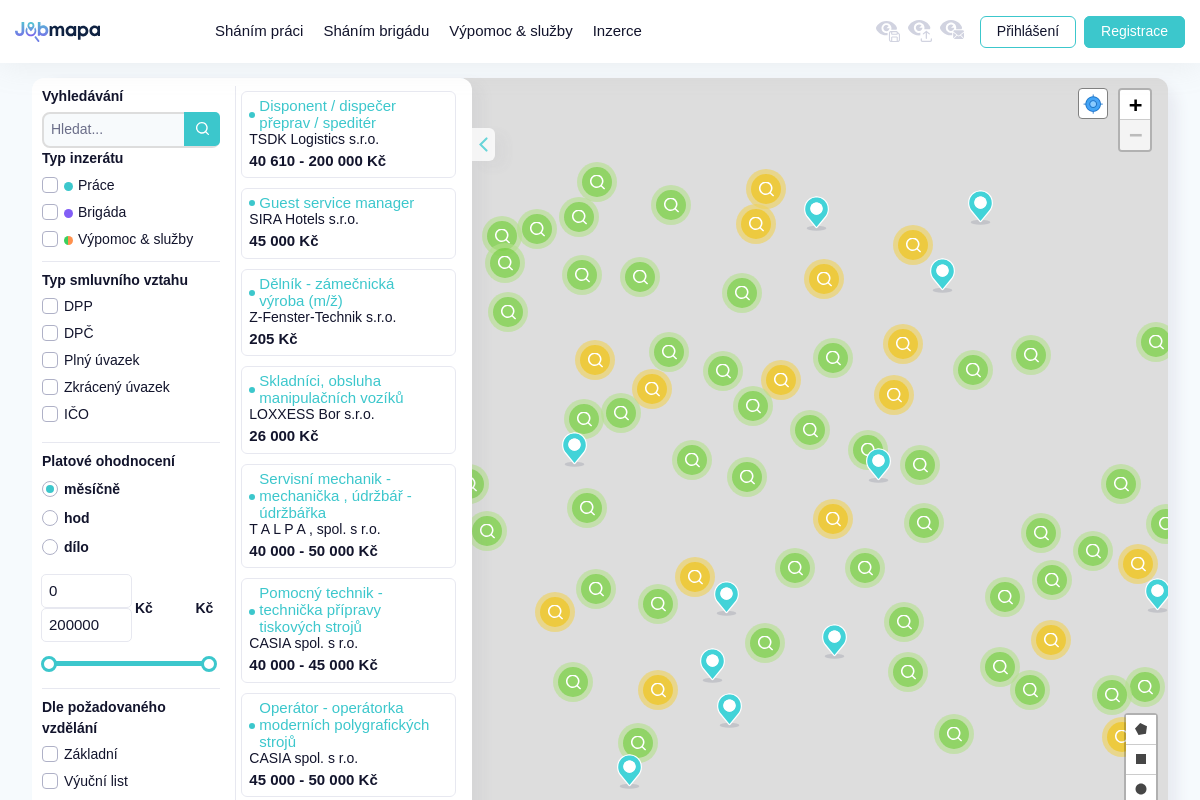Click the Platové ohodnocení heading
The image size is (1200, 800).
coord(108,461)
